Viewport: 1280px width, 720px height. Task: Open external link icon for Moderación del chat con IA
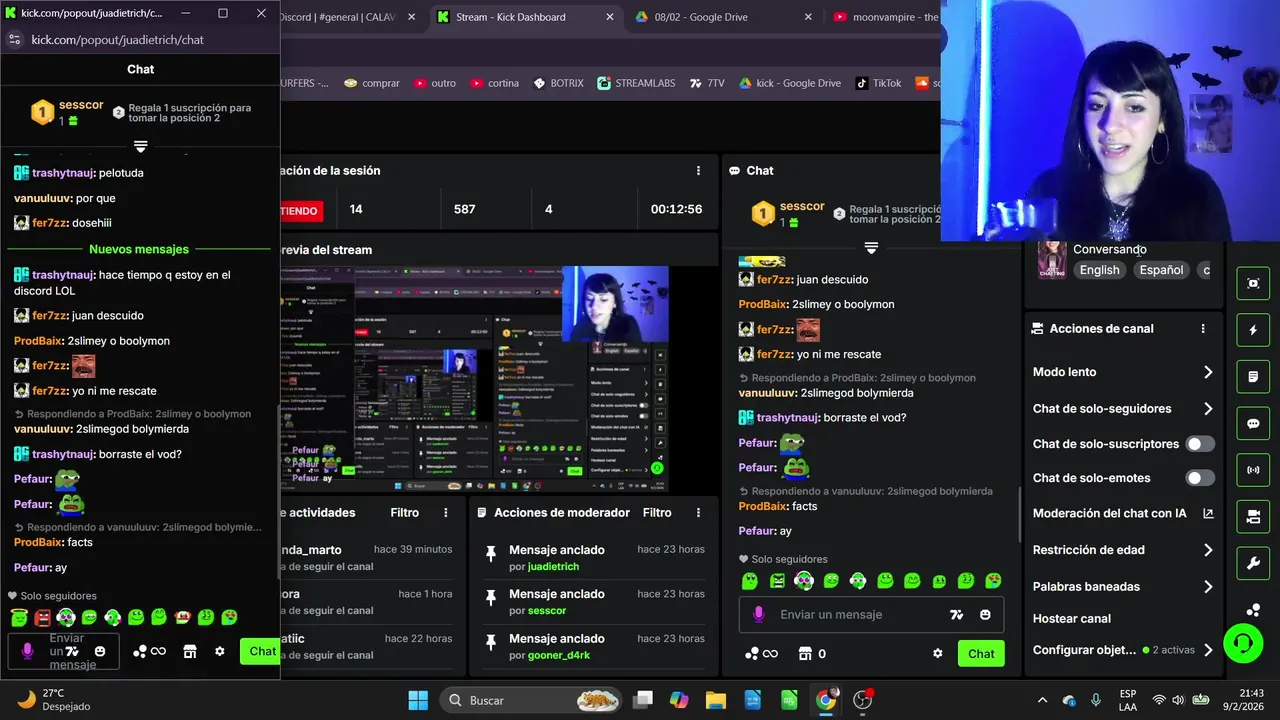click(1208, 513)
